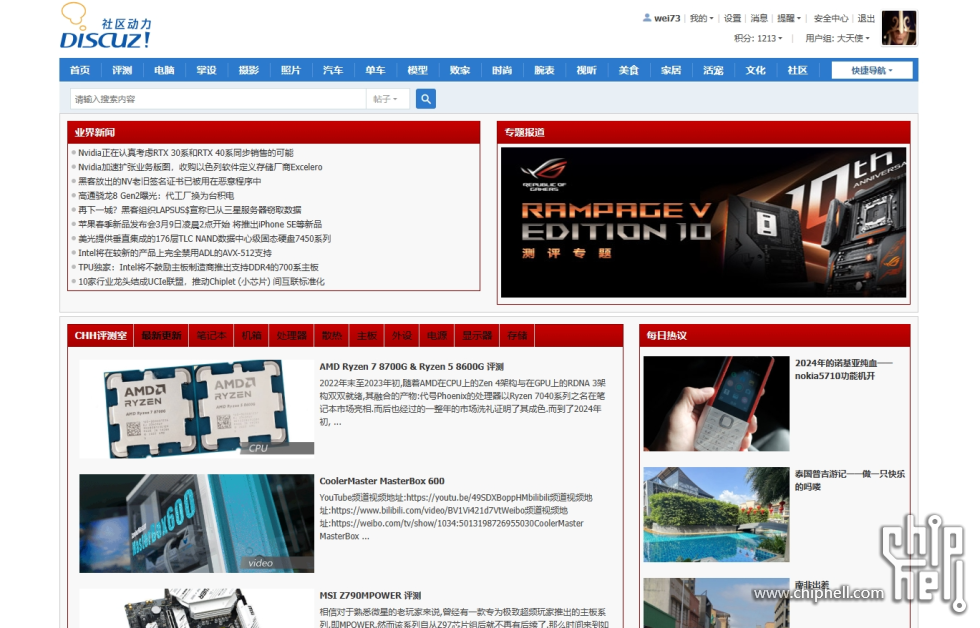The width and height of the screenshot is (980, 628).
Task: Open 腕表 navigation item
Action: coord(544,71)
